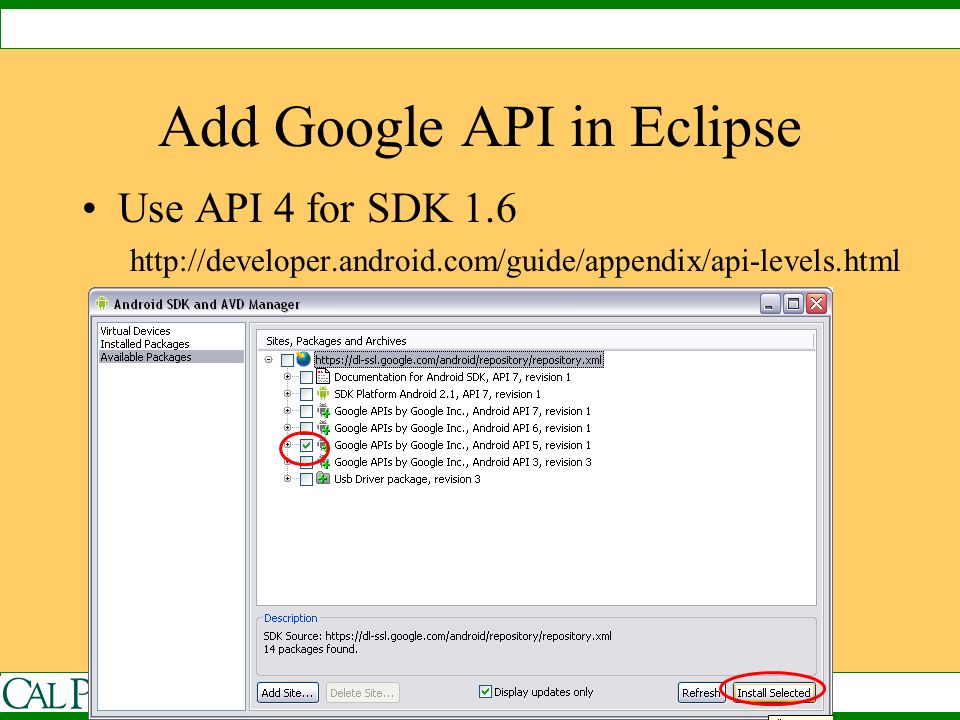Click the Google APIs Android API 3 icon

click(x=323, y=462)
